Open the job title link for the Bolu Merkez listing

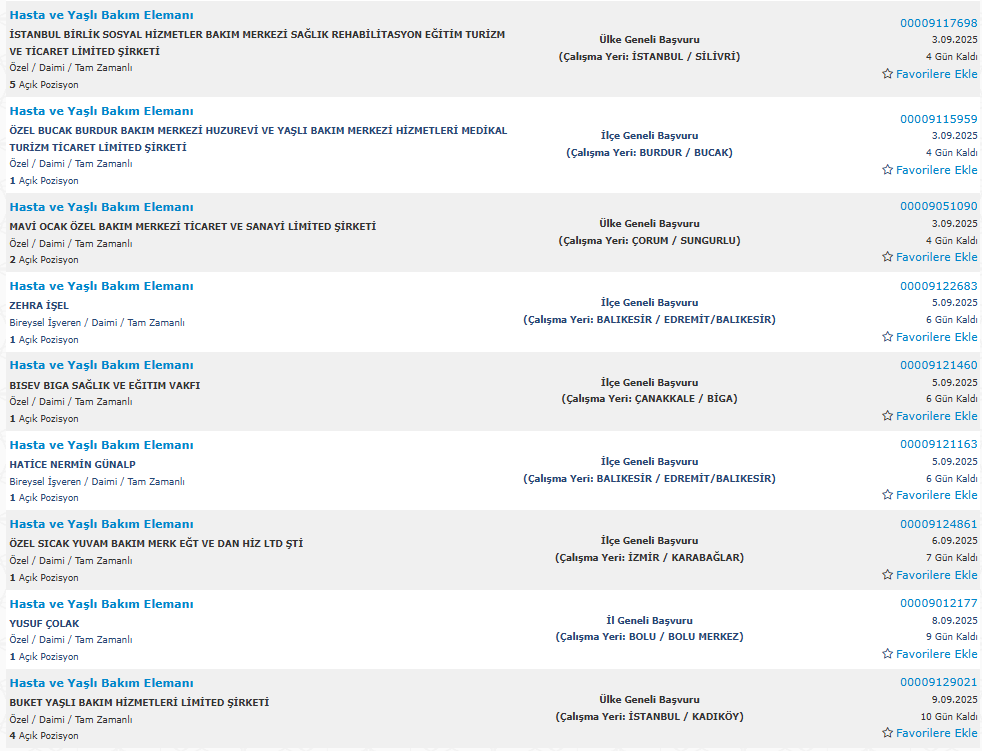click(101, 604)
